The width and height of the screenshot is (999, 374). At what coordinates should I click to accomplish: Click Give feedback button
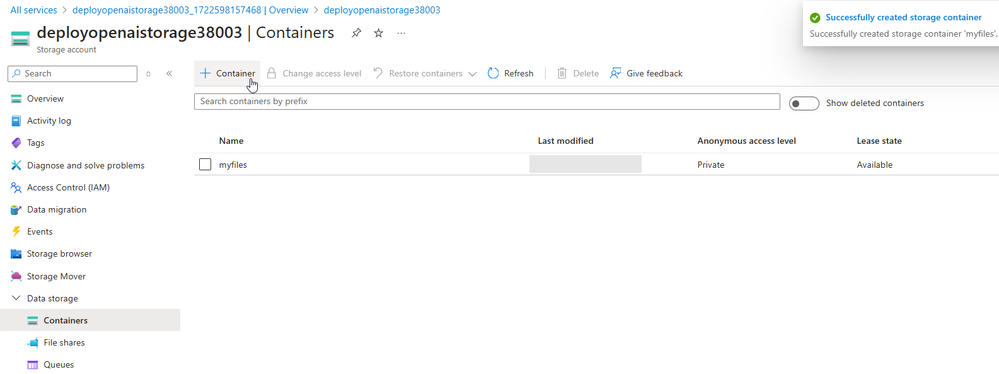click(x=646, y=73)
